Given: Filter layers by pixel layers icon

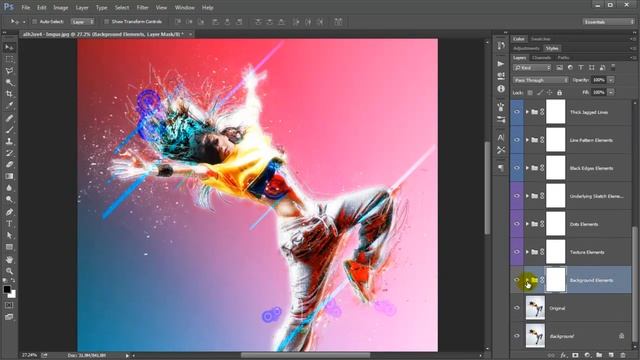Looking at the screenshot, I should point(560,68).
